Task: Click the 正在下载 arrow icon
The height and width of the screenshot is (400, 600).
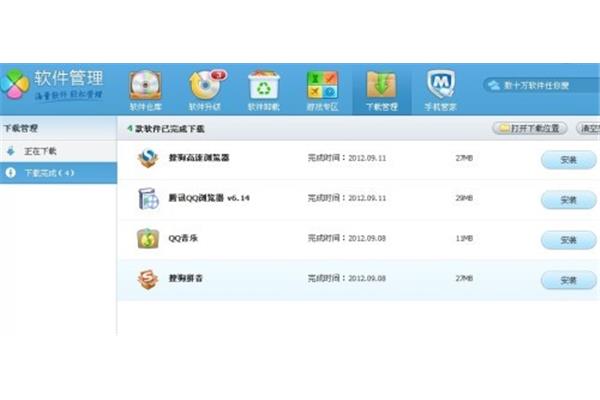Action: pos(11,151)
